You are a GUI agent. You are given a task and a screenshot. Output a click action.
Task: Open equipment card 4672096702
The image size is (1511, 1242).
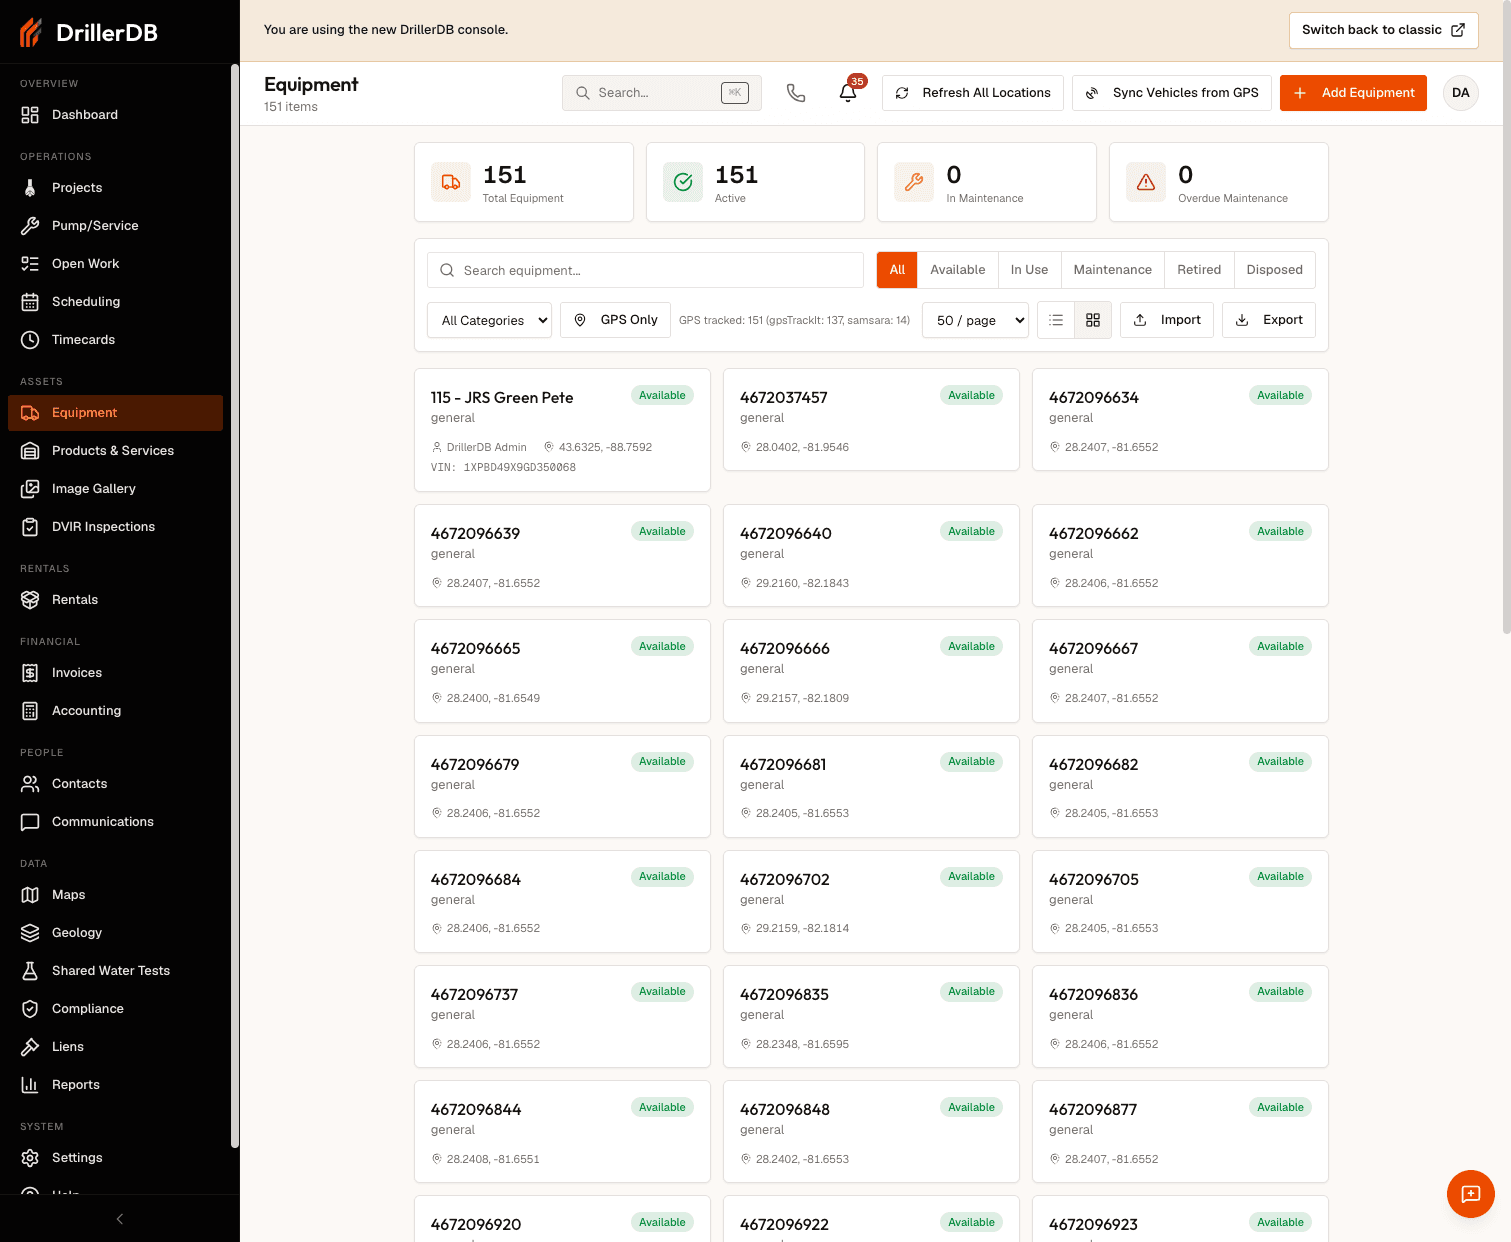(871, 901)
